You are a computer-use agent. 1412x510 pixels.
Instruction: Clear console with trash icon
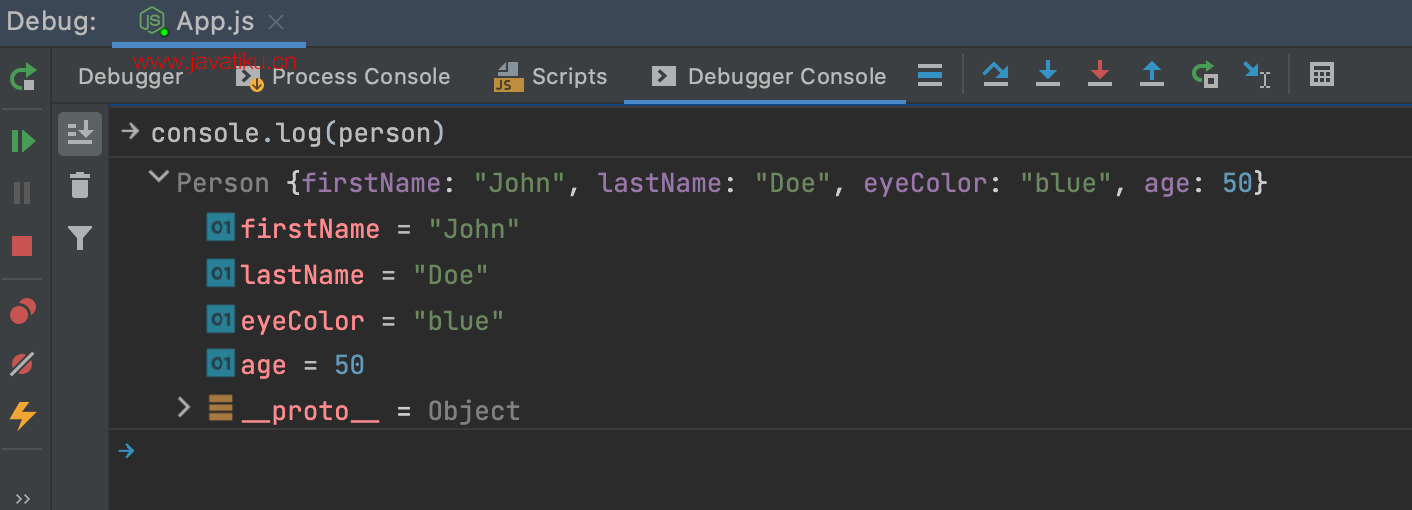80,185
